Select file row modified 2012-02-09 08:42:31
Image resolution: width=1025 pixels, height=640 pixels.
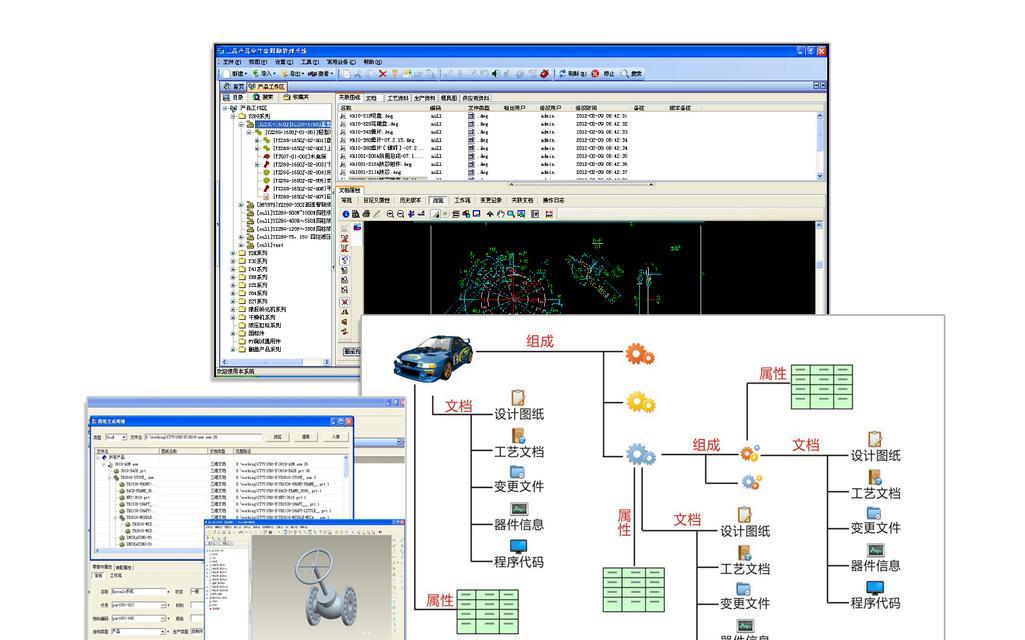578,116
